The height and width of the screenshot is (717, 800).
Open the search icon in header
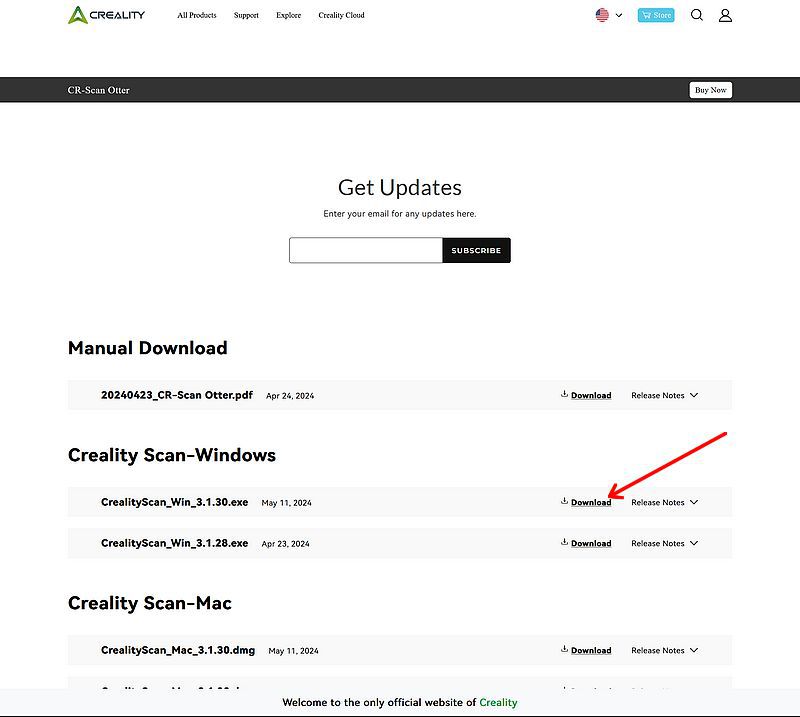pos(696,15)
